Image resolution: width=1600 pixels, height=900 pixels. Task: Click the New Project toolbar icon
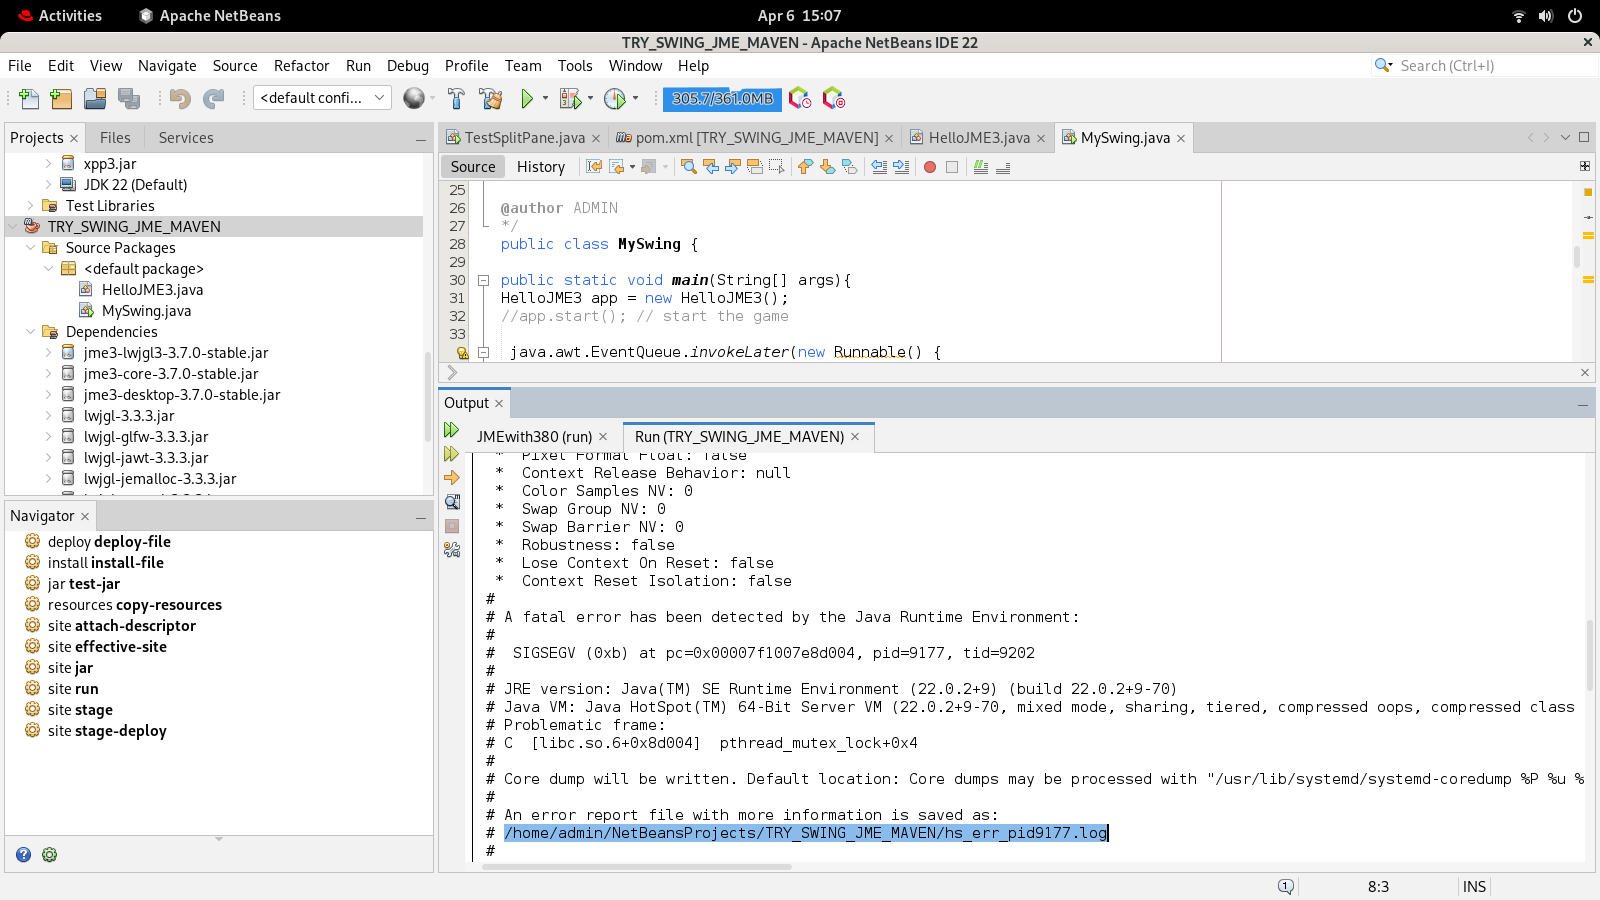point(61,98)
